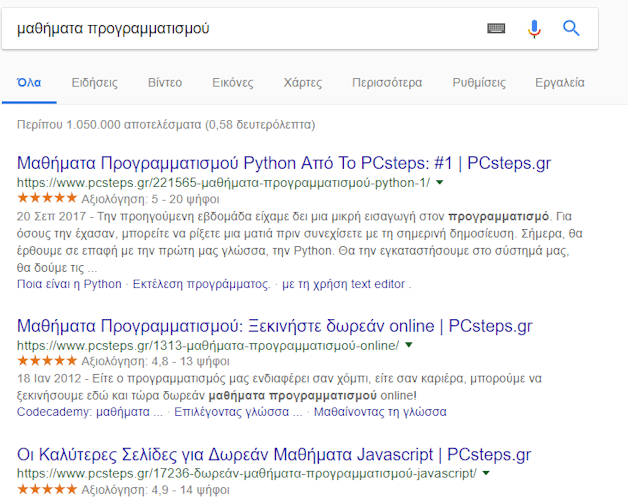Click the snippet date 18 Ιαν 2012
Viewport: 628px width, 500px height.
(x=49, y=379)
